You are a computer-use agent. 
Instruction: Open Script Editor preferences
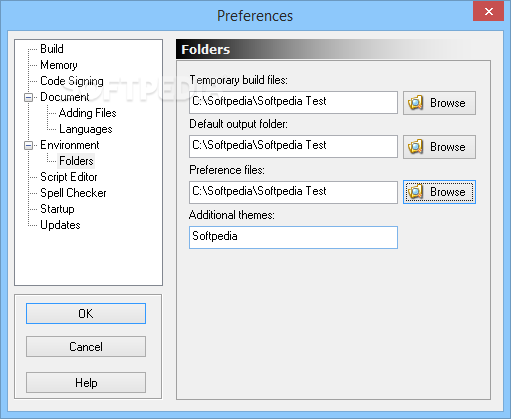tap(69, 177)
